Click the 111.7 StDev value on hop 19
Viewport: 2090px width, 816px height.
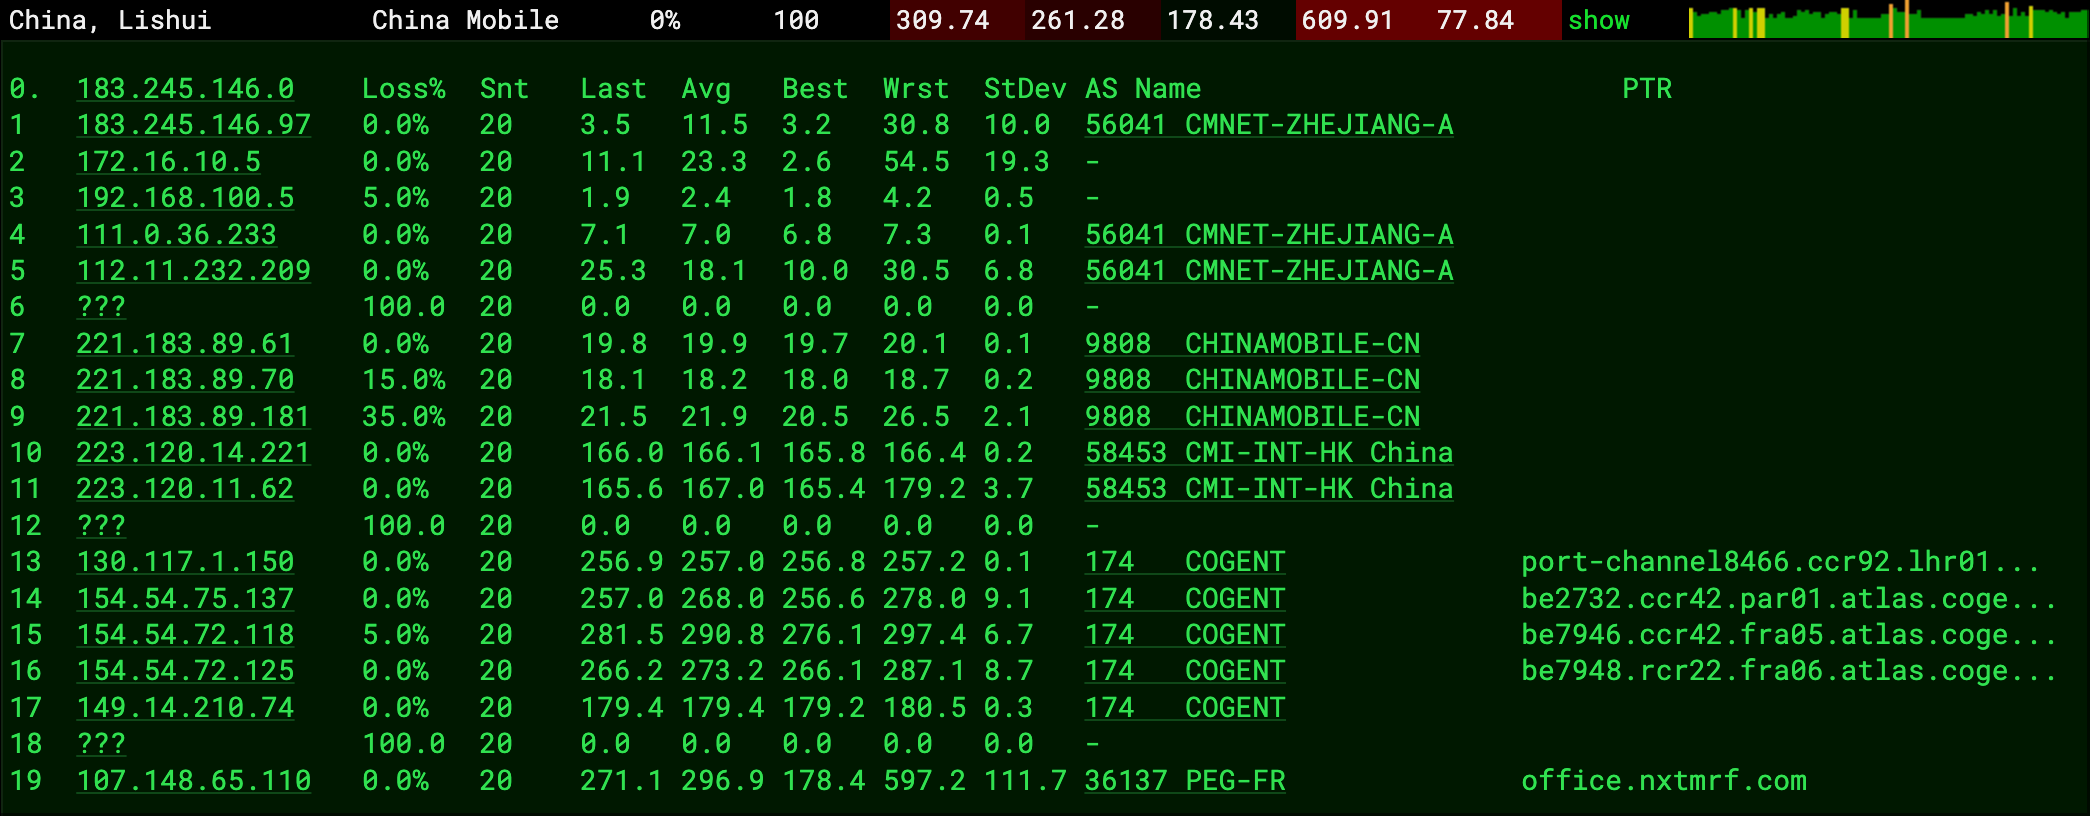[1025, 781]
